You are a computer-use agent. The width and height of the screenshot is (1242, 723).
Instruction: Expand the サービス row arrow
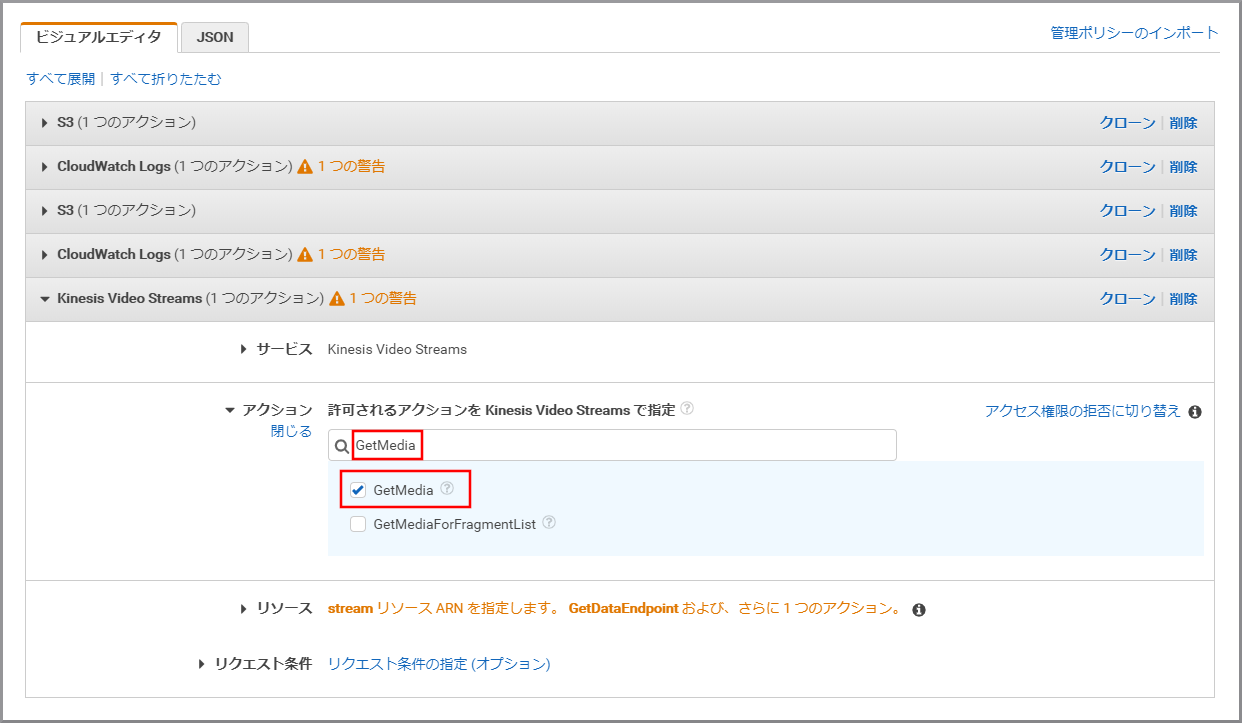(245, 350)
